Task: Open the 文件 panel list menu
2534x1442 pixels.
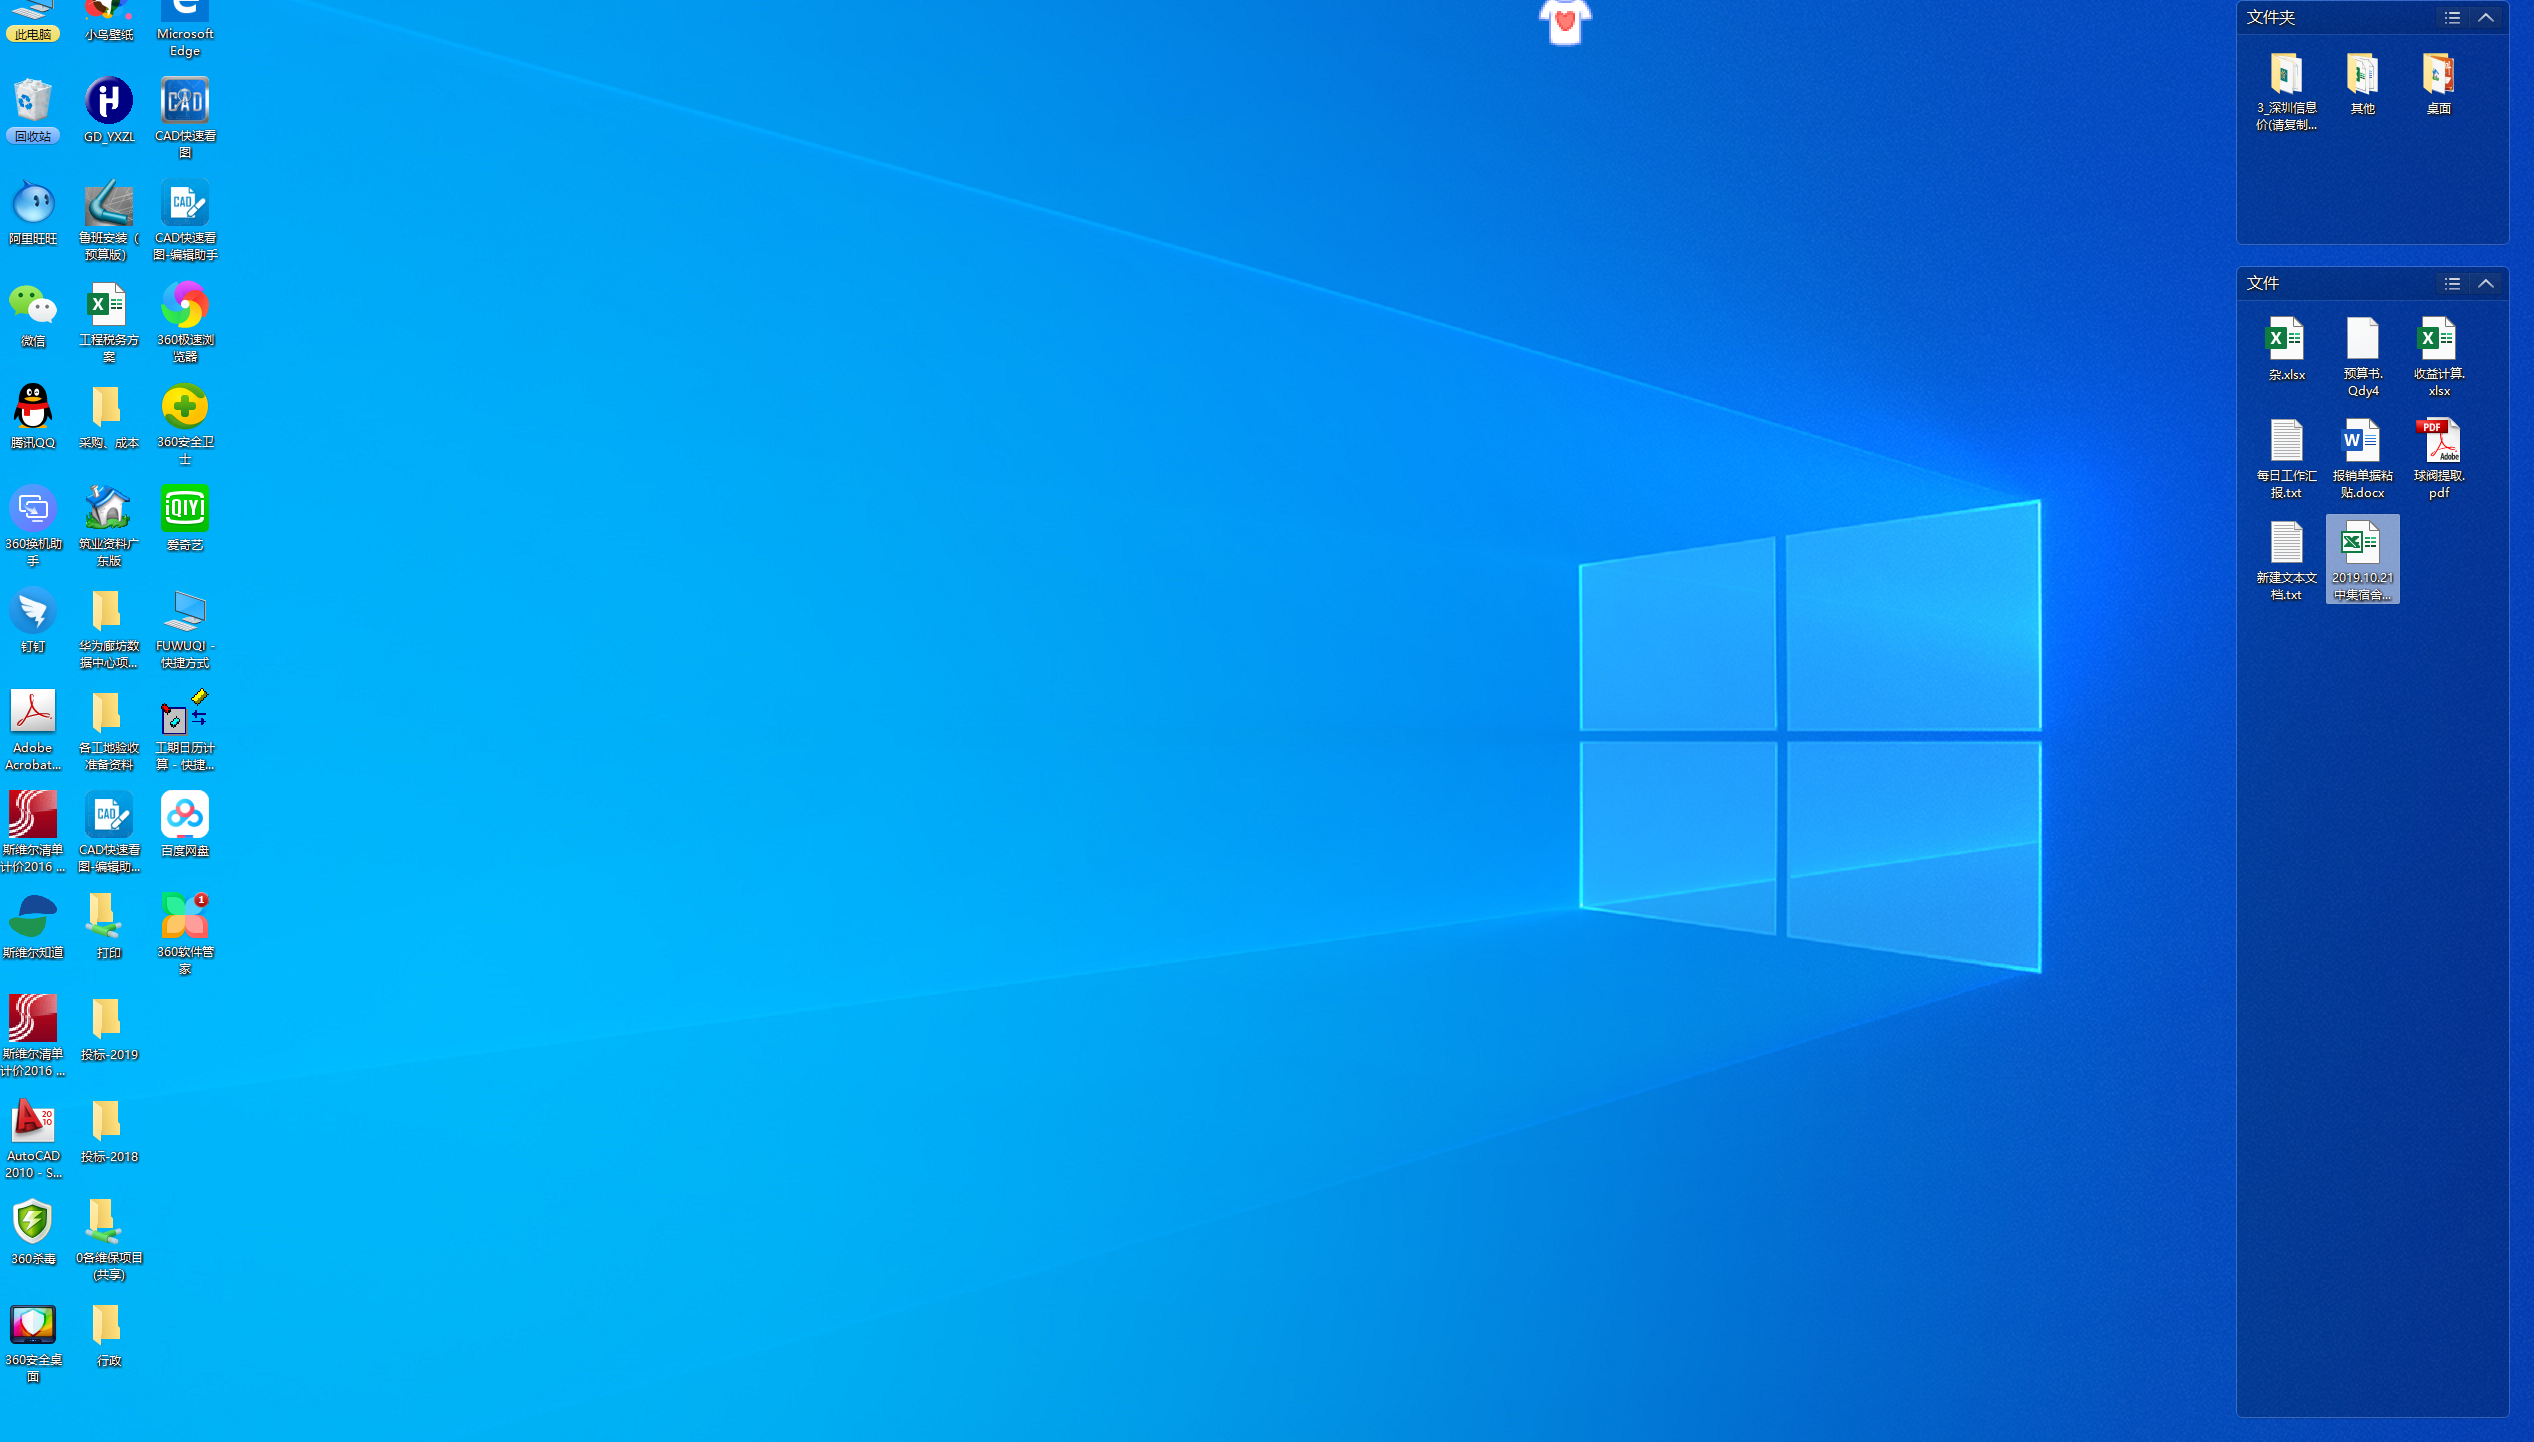Action: (2451, 283)
